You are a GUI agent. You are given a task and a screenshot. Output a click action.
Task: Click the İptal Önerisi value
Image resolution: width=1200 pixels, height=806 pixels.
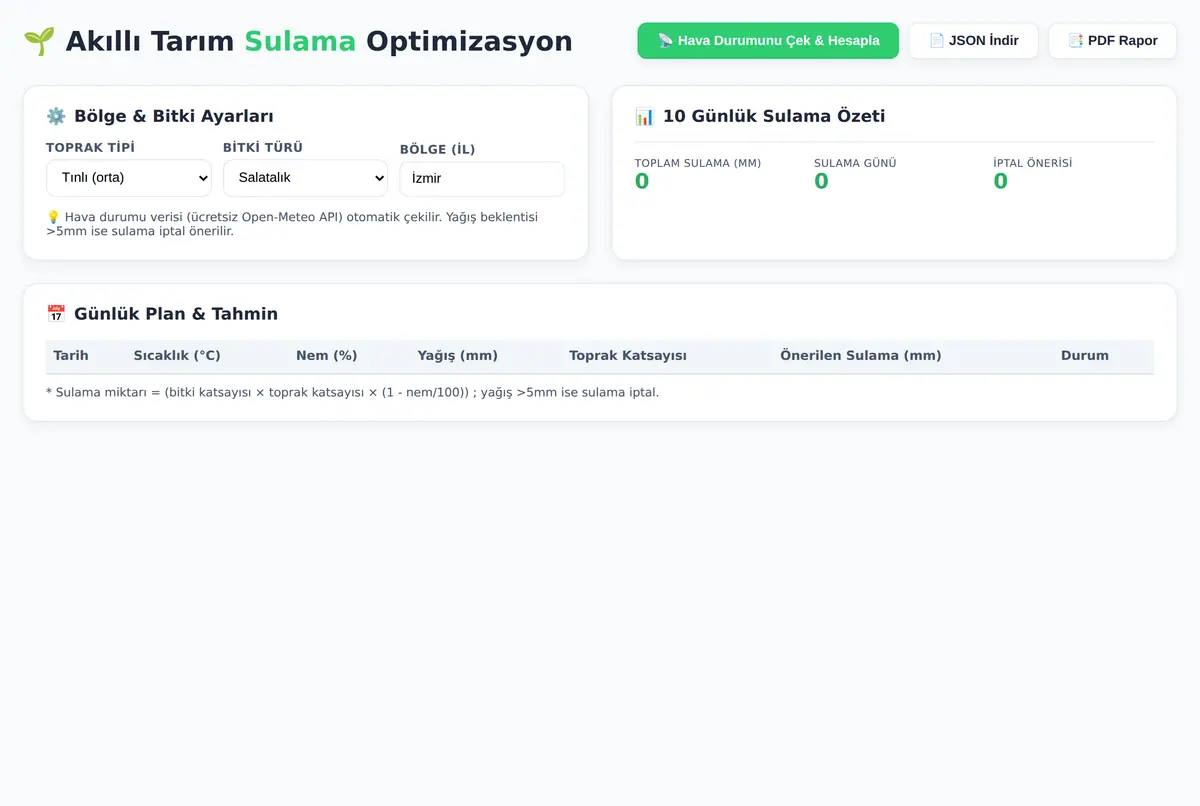point(1000,181)
